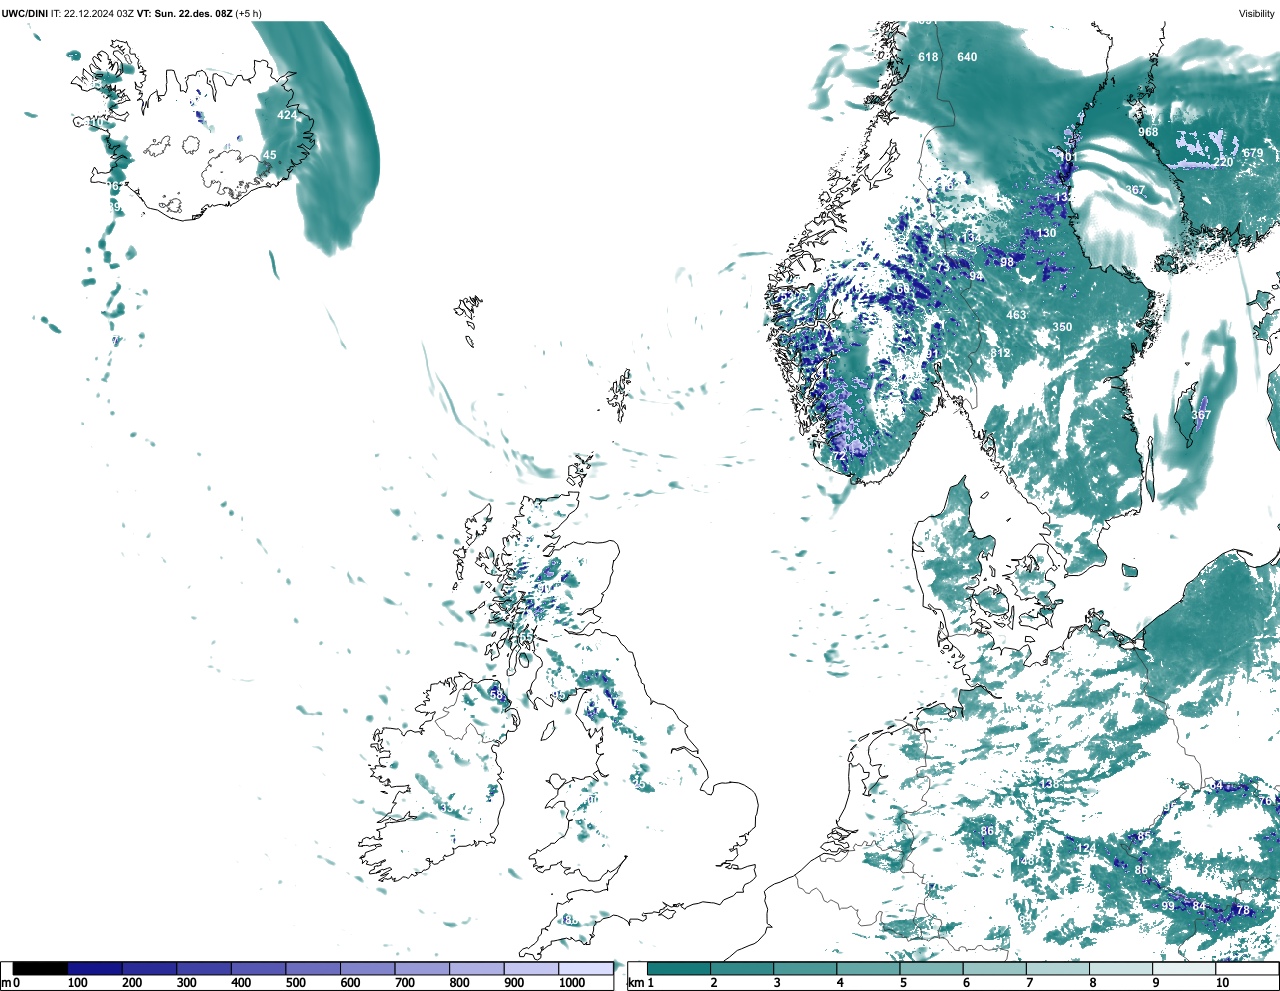Click the 'Visibility' label at top right
The width and height of the screenshot is (1280, 991).
pos(1256,13)
